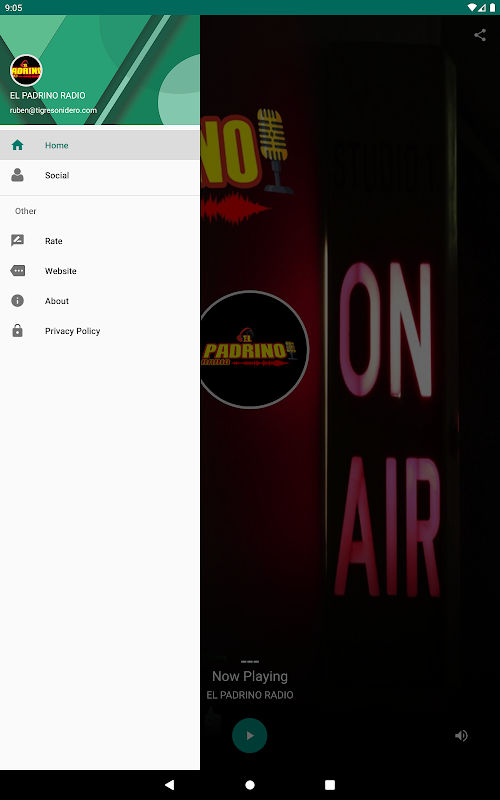500x800 pixels.
Task: Open the Social menu item
Action: click(100, 175)
